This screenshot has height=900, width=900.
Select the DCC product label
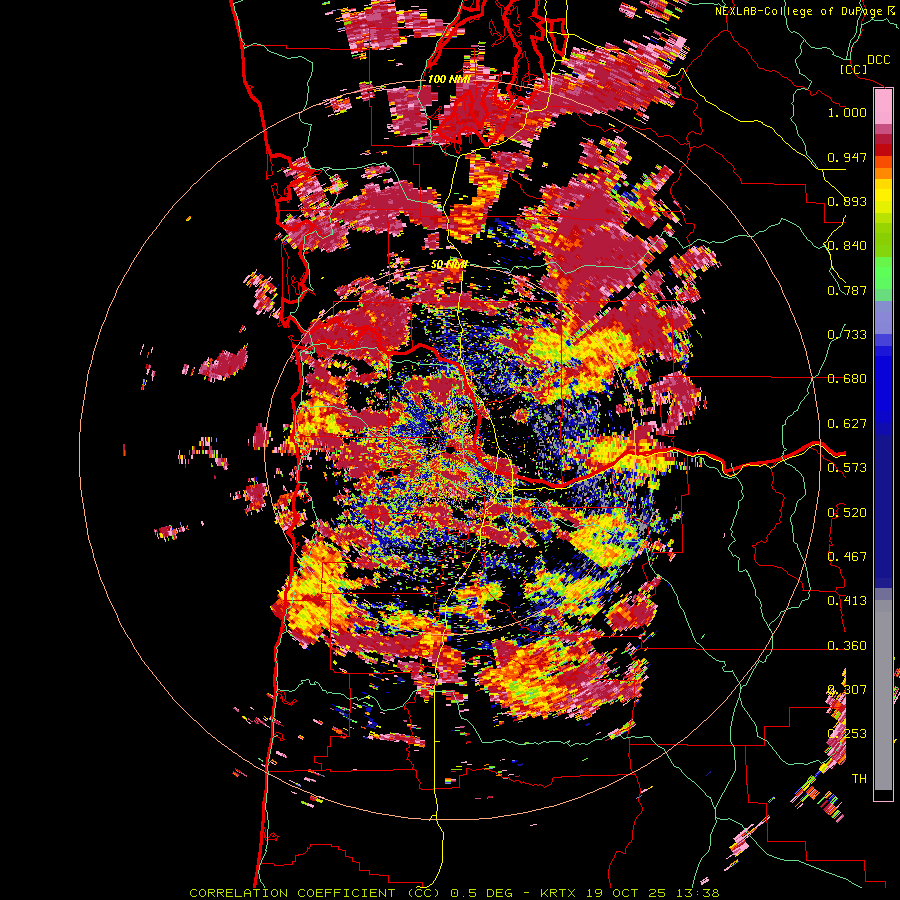pos(878,59)
